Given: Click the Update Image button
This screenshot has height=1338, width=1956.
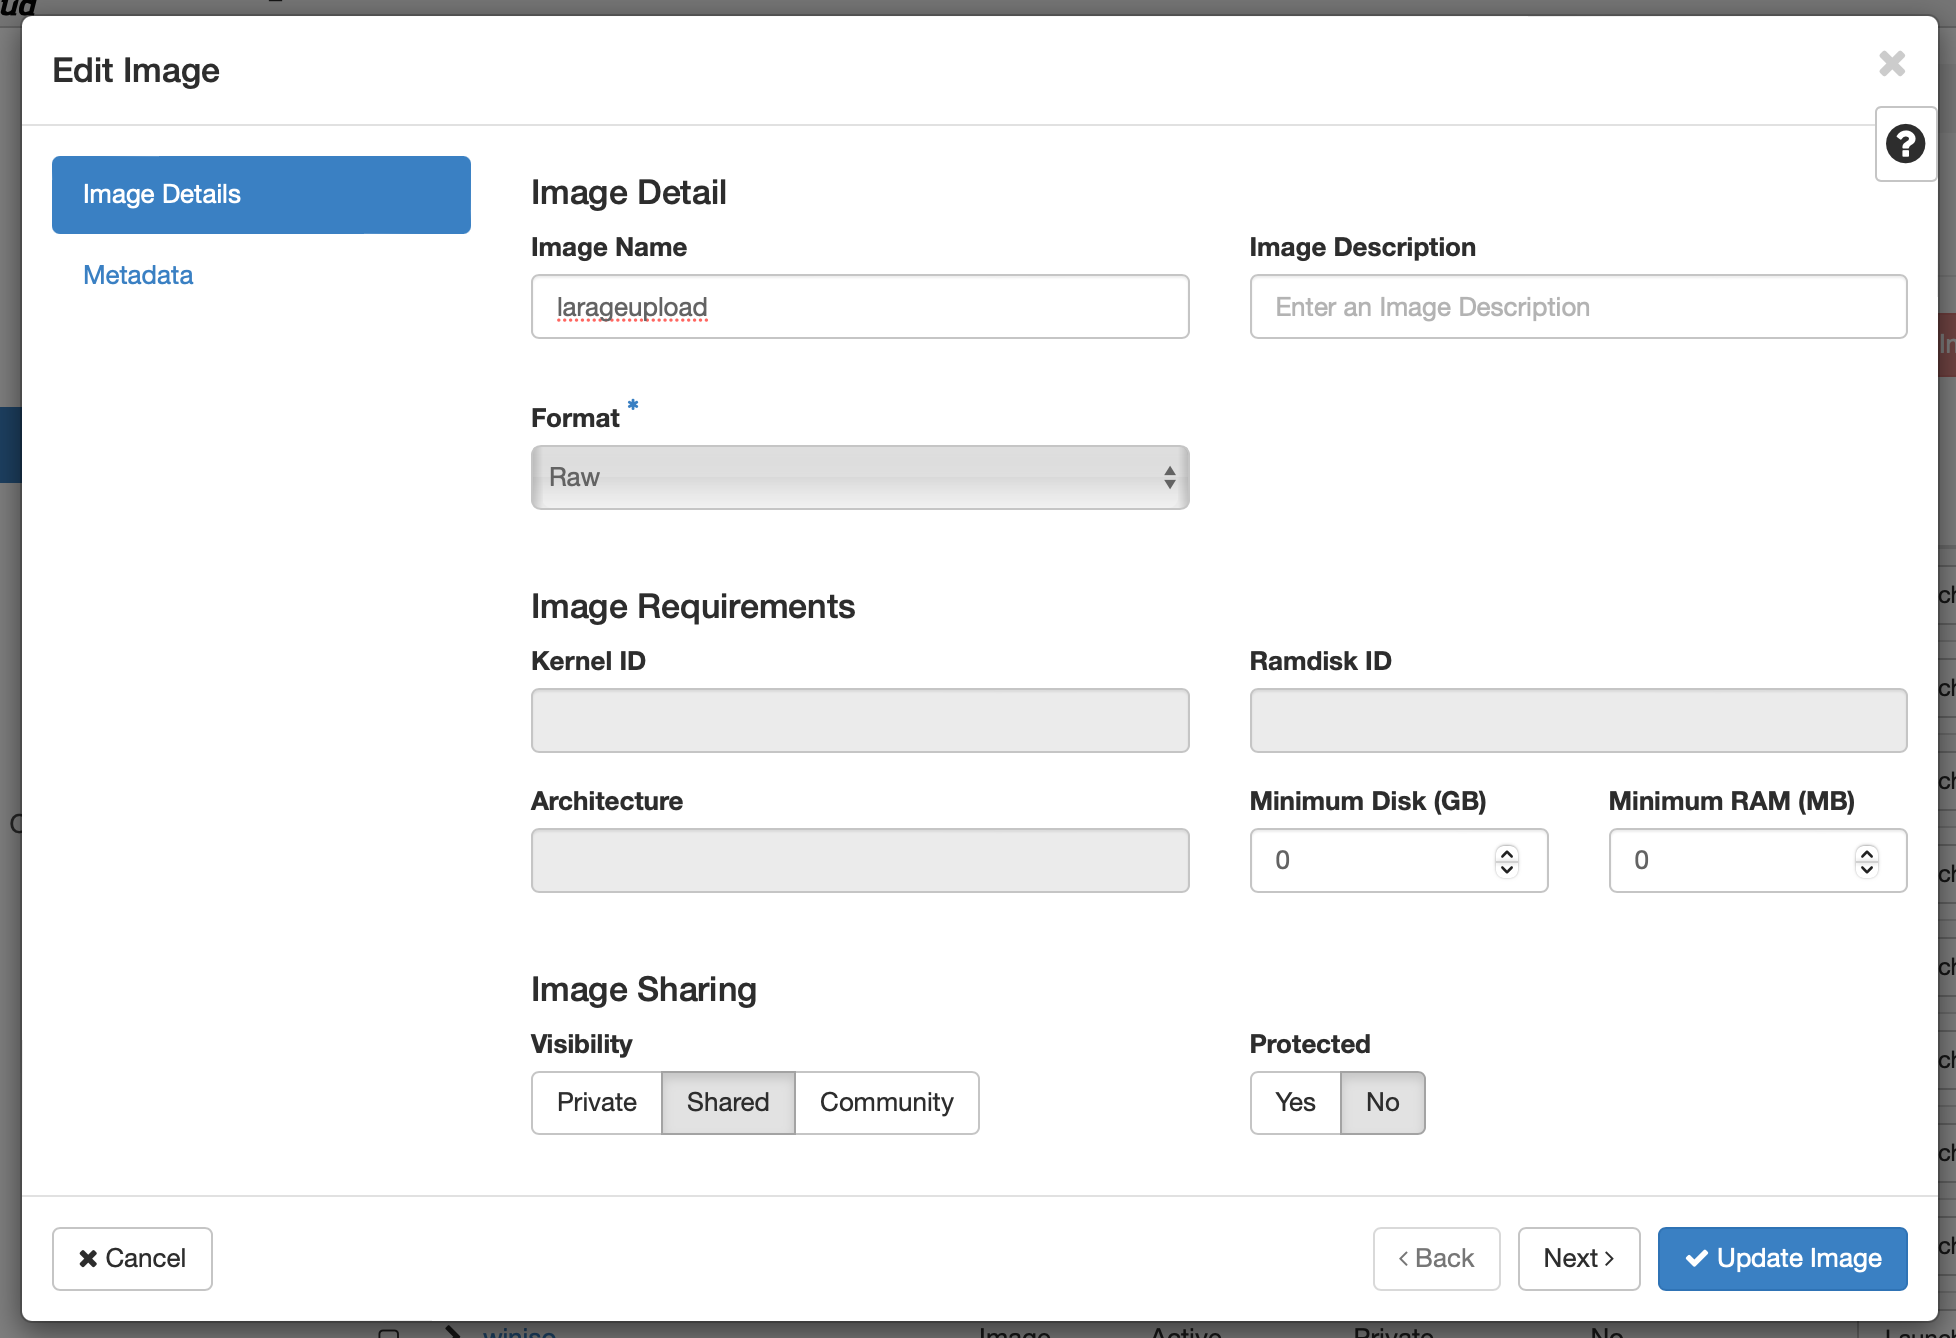Looking at the screenshot, I should (x=1783, y=1258).
